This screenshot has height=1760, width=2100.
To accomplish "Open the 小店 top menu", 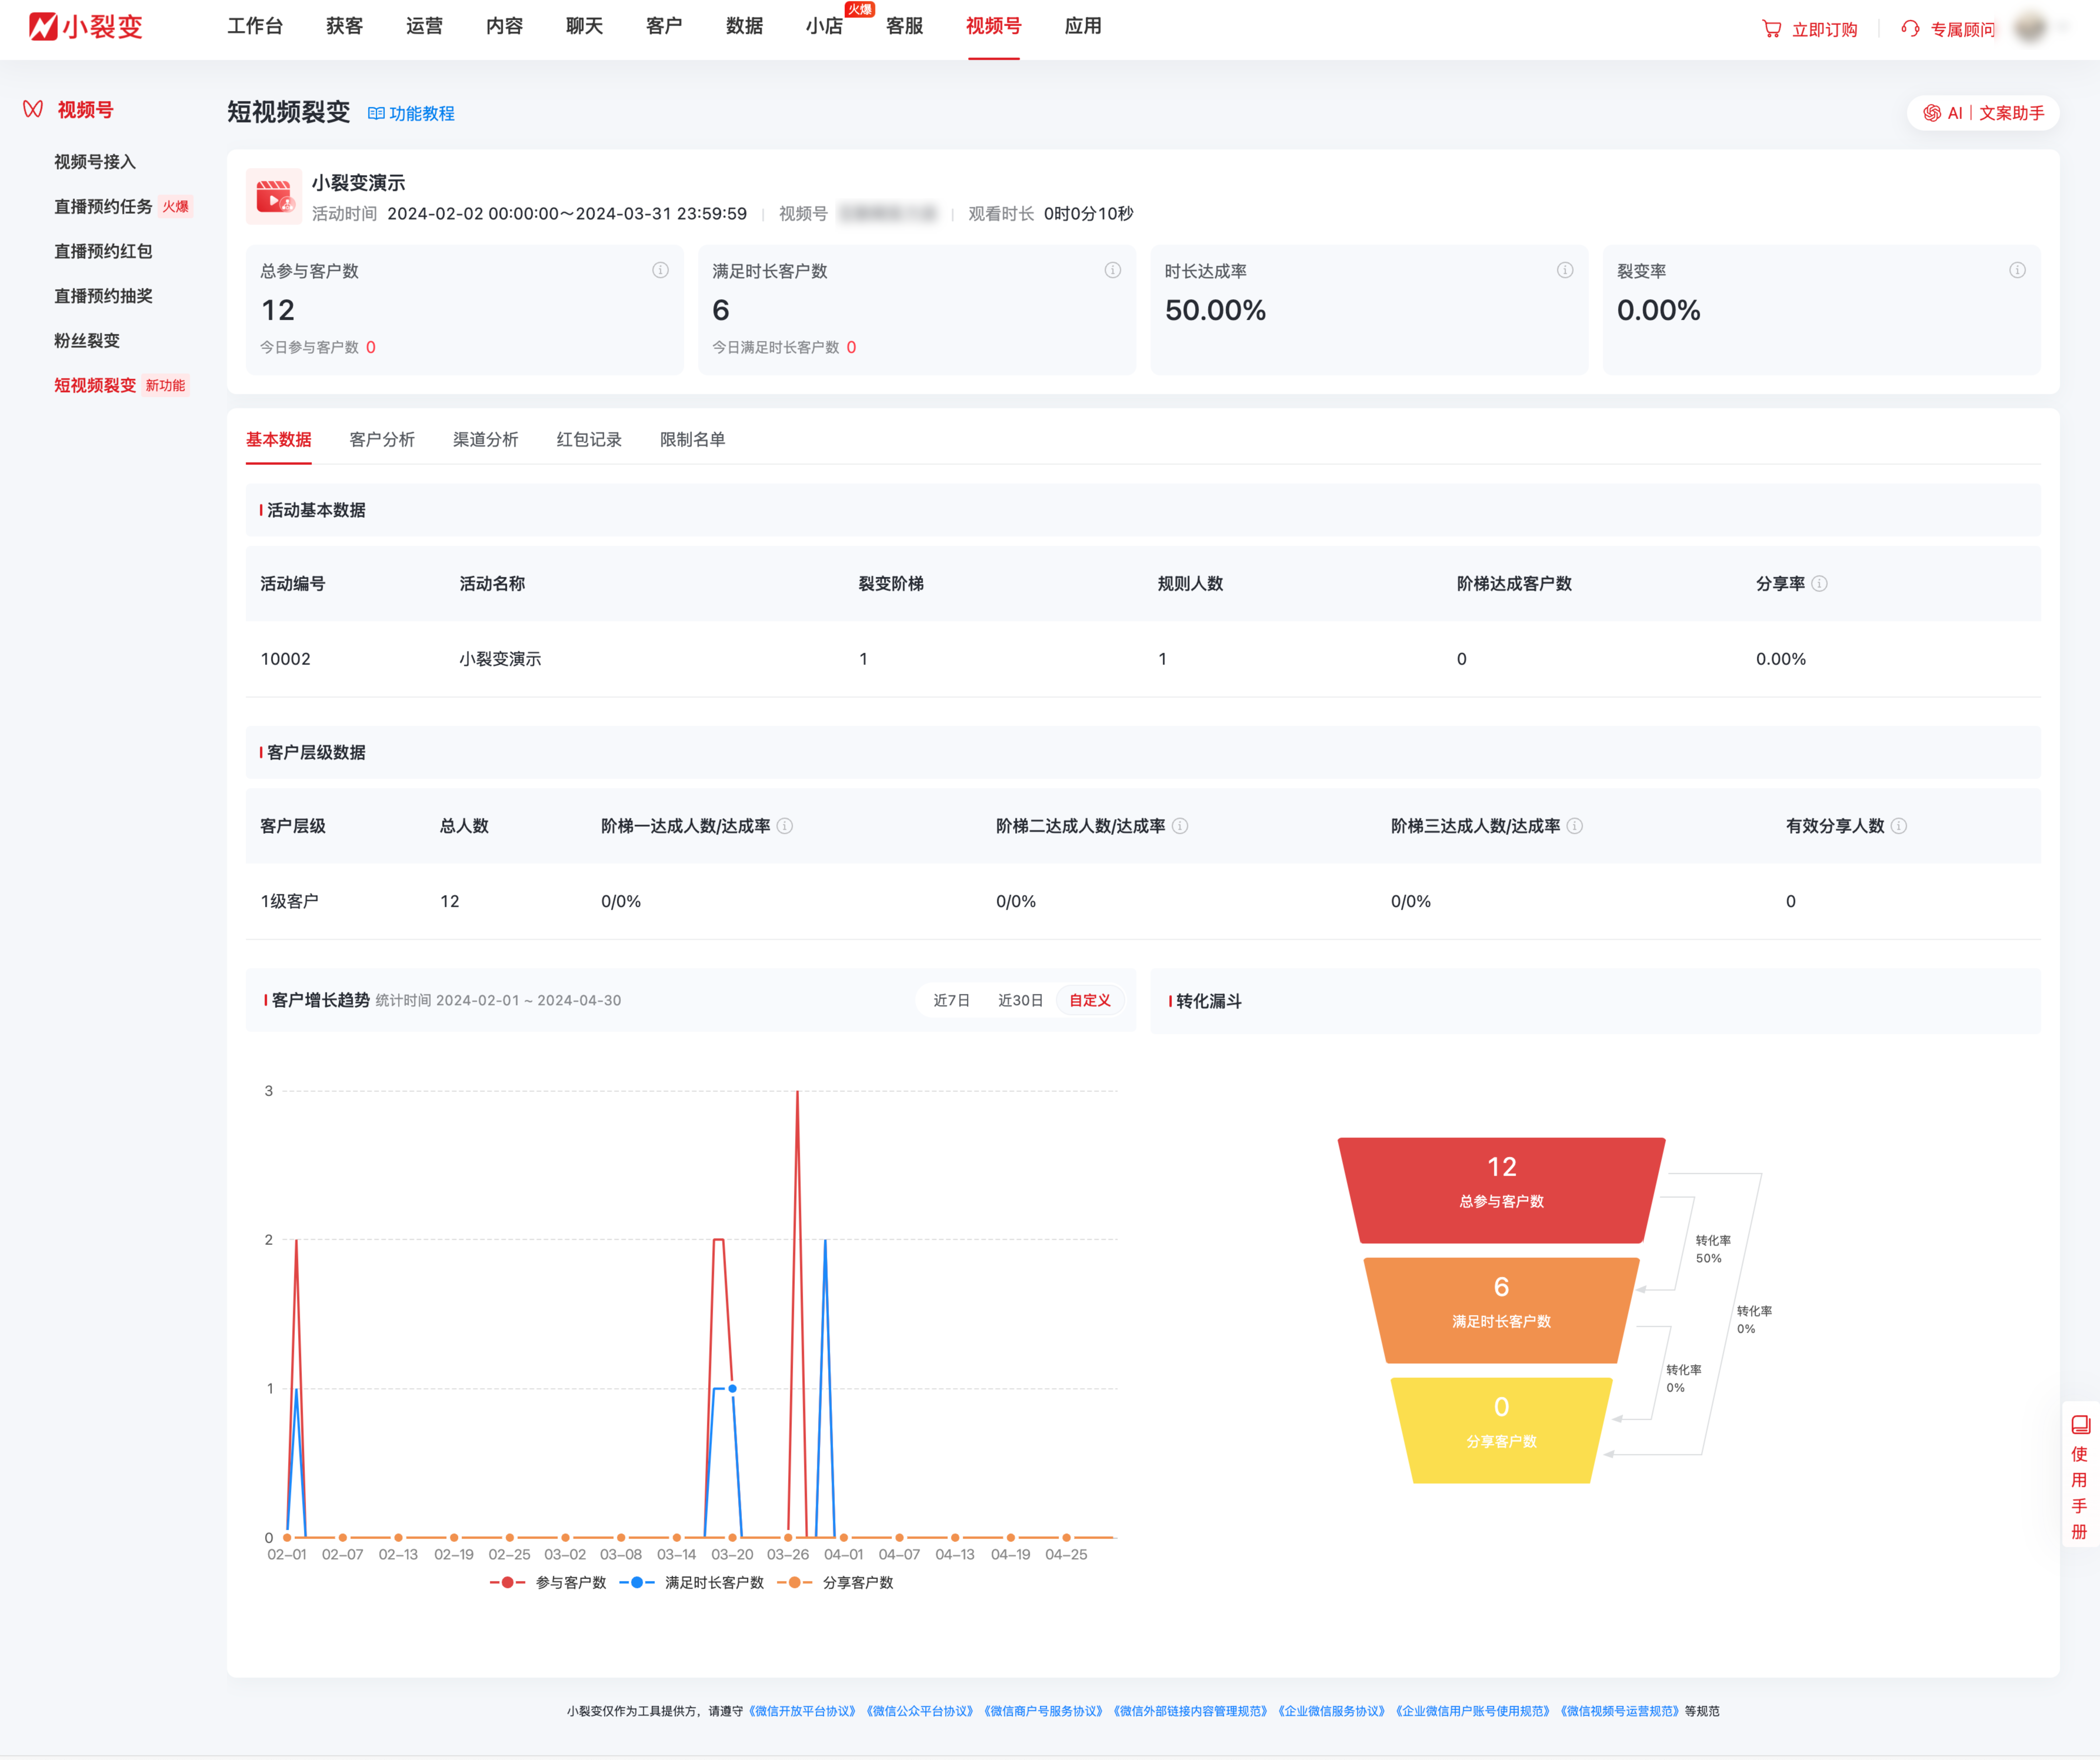I will click(x=825, y=26).
